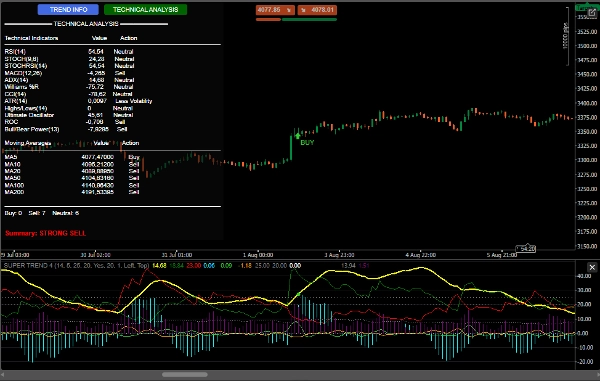Click the Buy action in MA5 row
The width and height of the screenshot is (600, 381).
tap(134, 157)
